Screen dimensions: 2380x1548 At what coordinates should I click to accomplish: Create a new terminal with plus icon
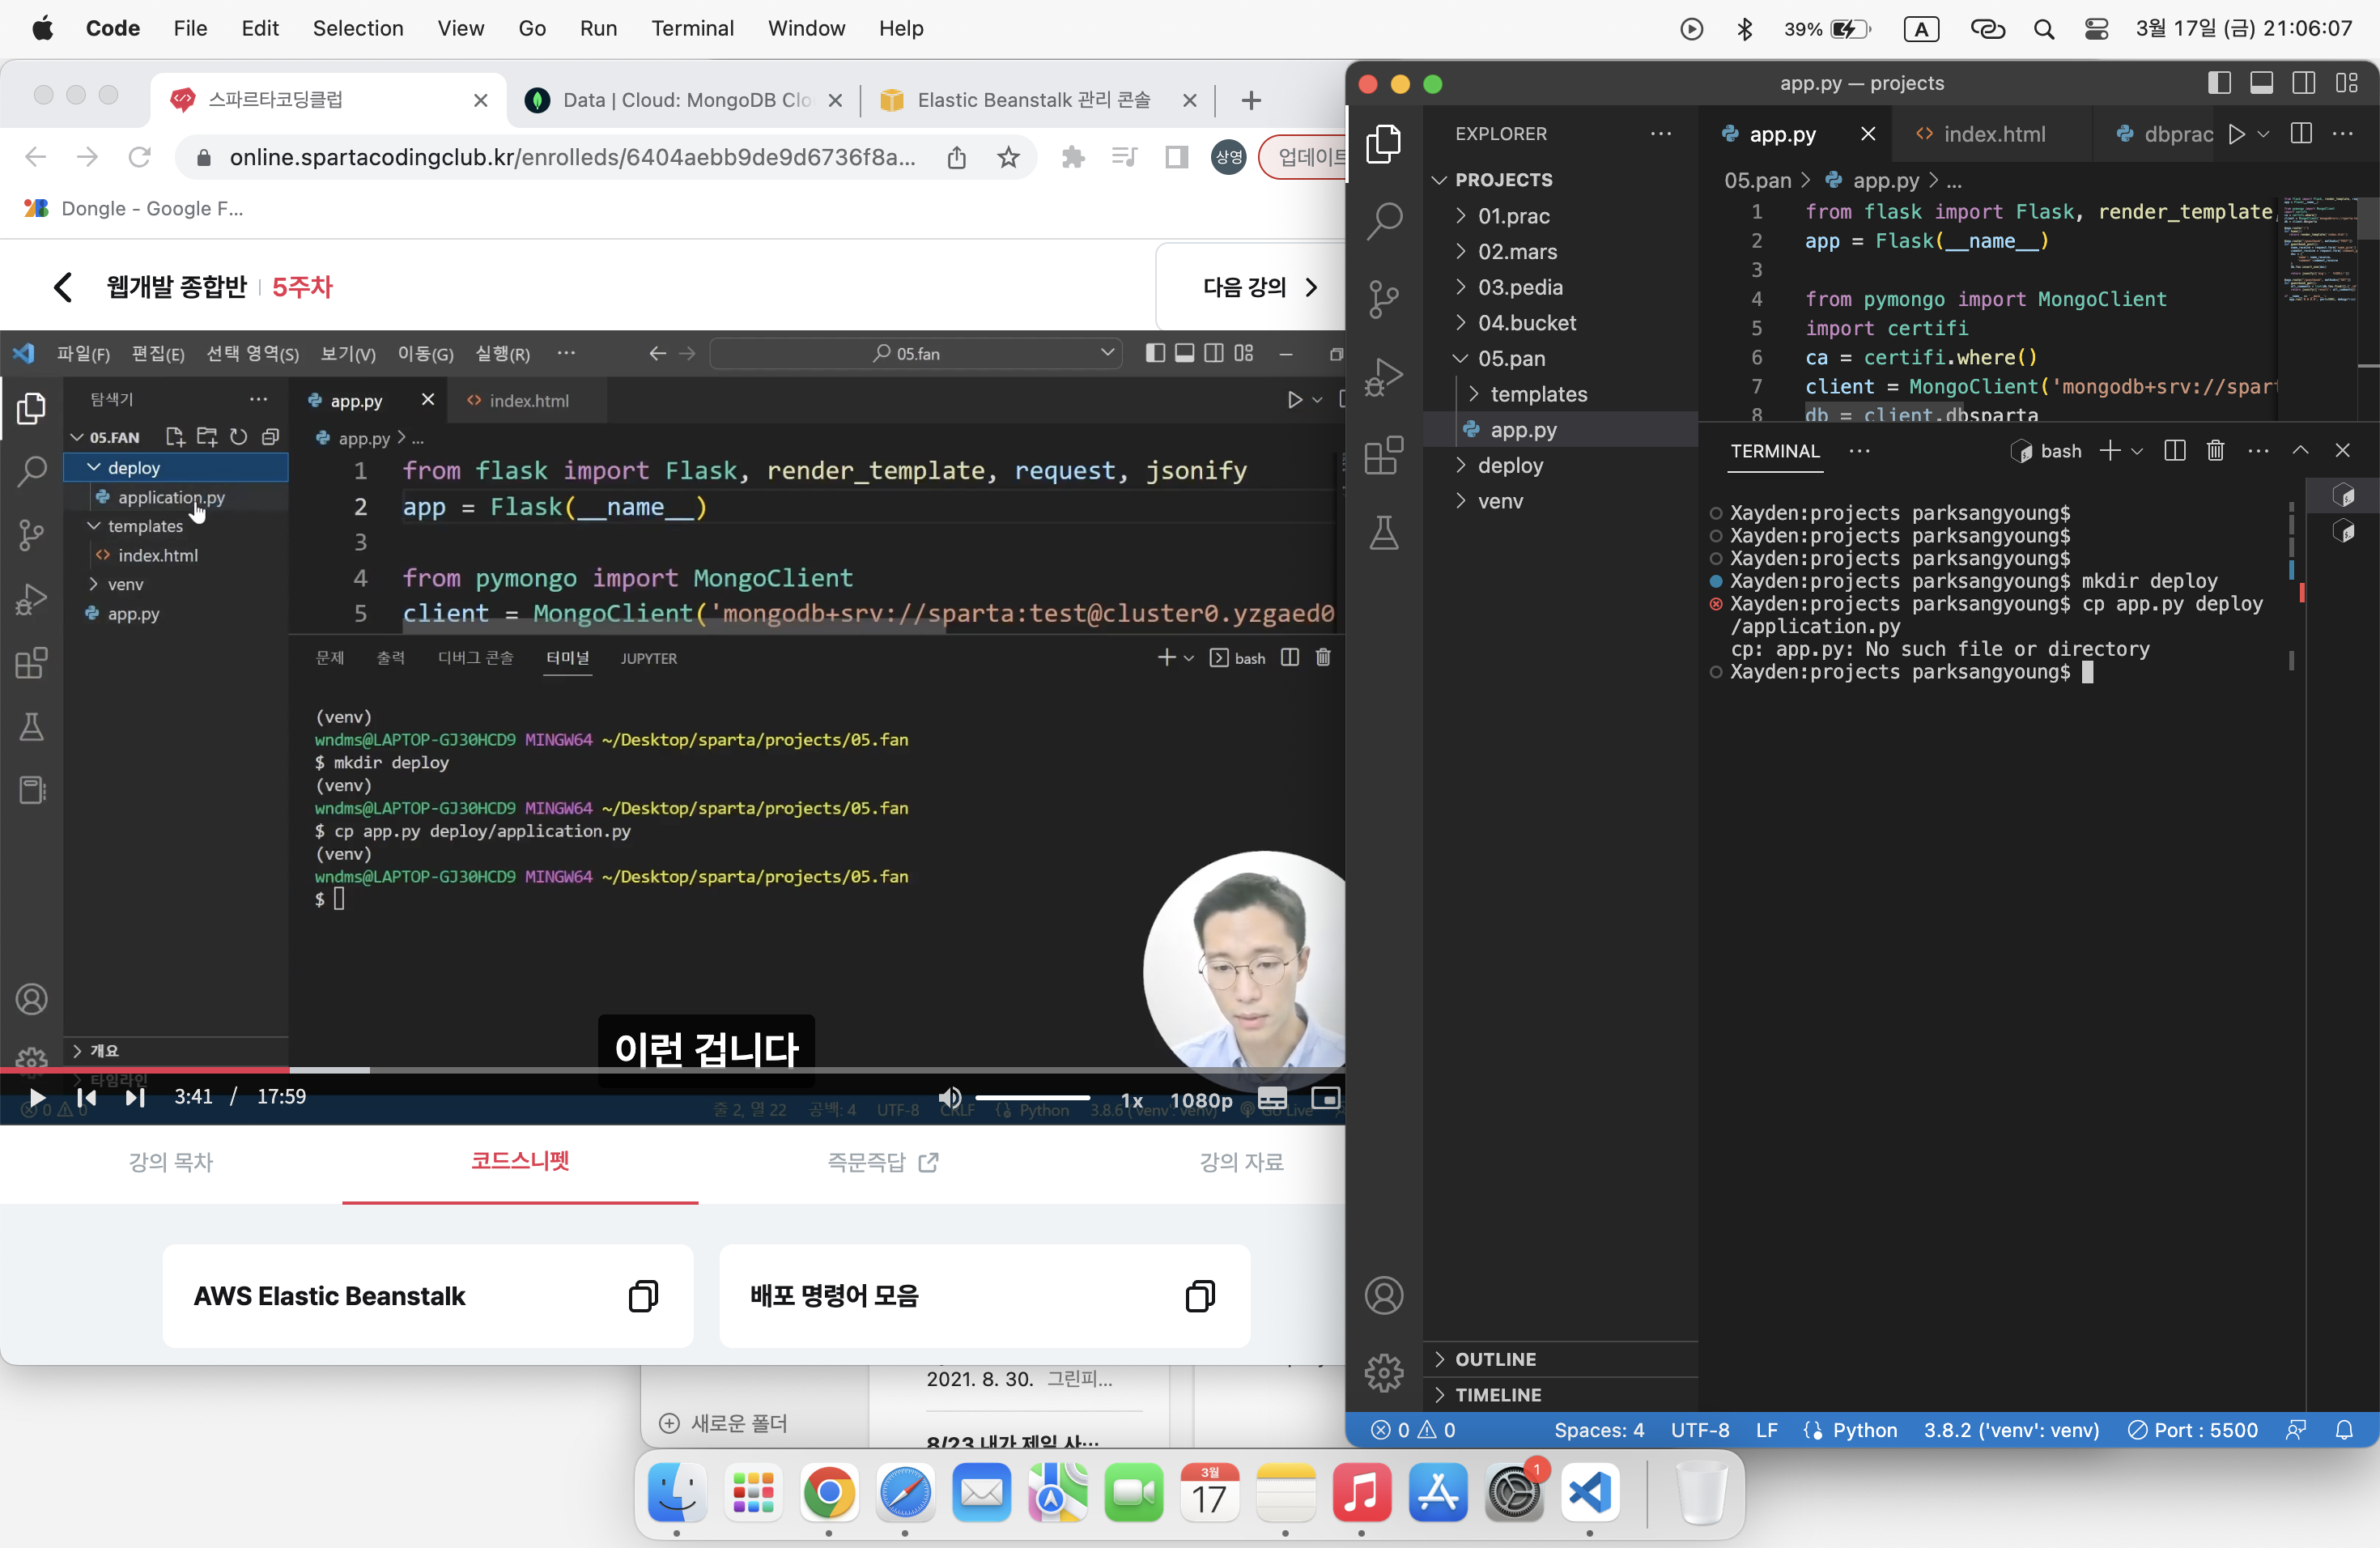click(x=2109, y=451)
